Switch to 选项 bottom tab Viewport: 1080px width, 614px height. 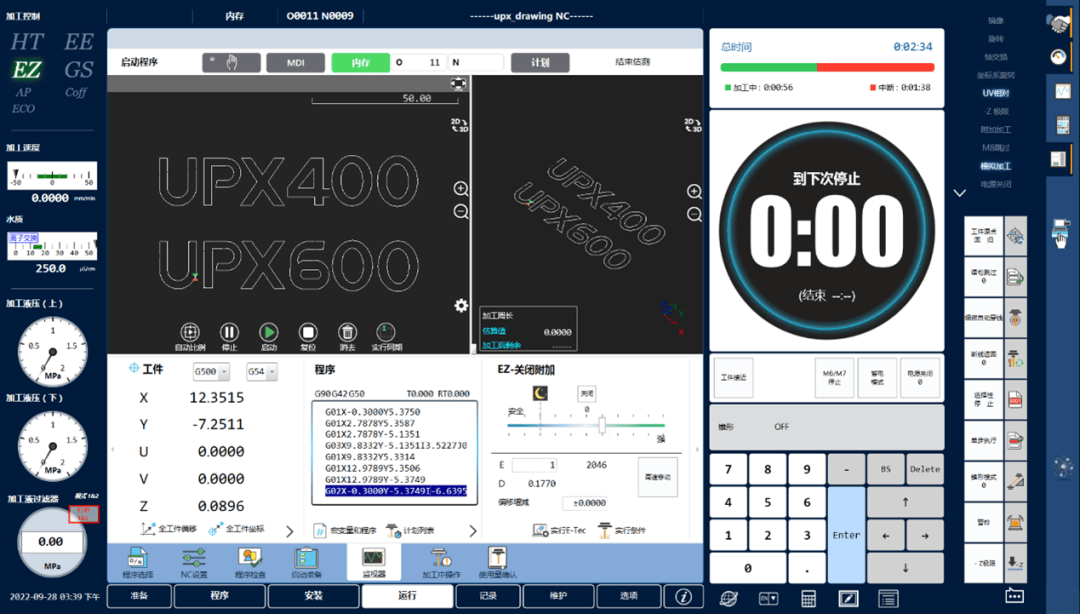628,596
